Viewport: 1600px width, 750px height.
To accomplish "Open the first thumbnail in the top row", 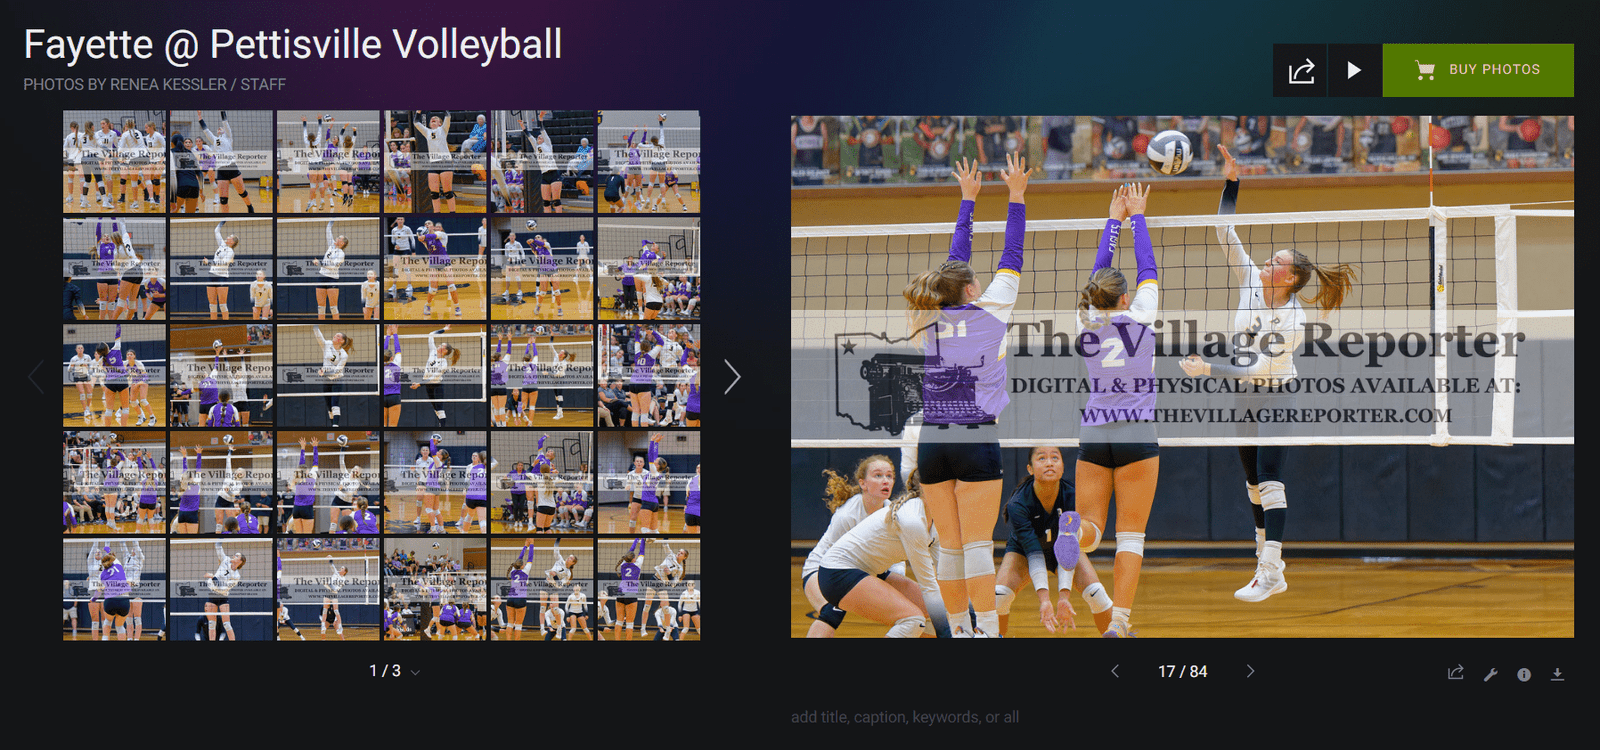I will coord(114,161).
